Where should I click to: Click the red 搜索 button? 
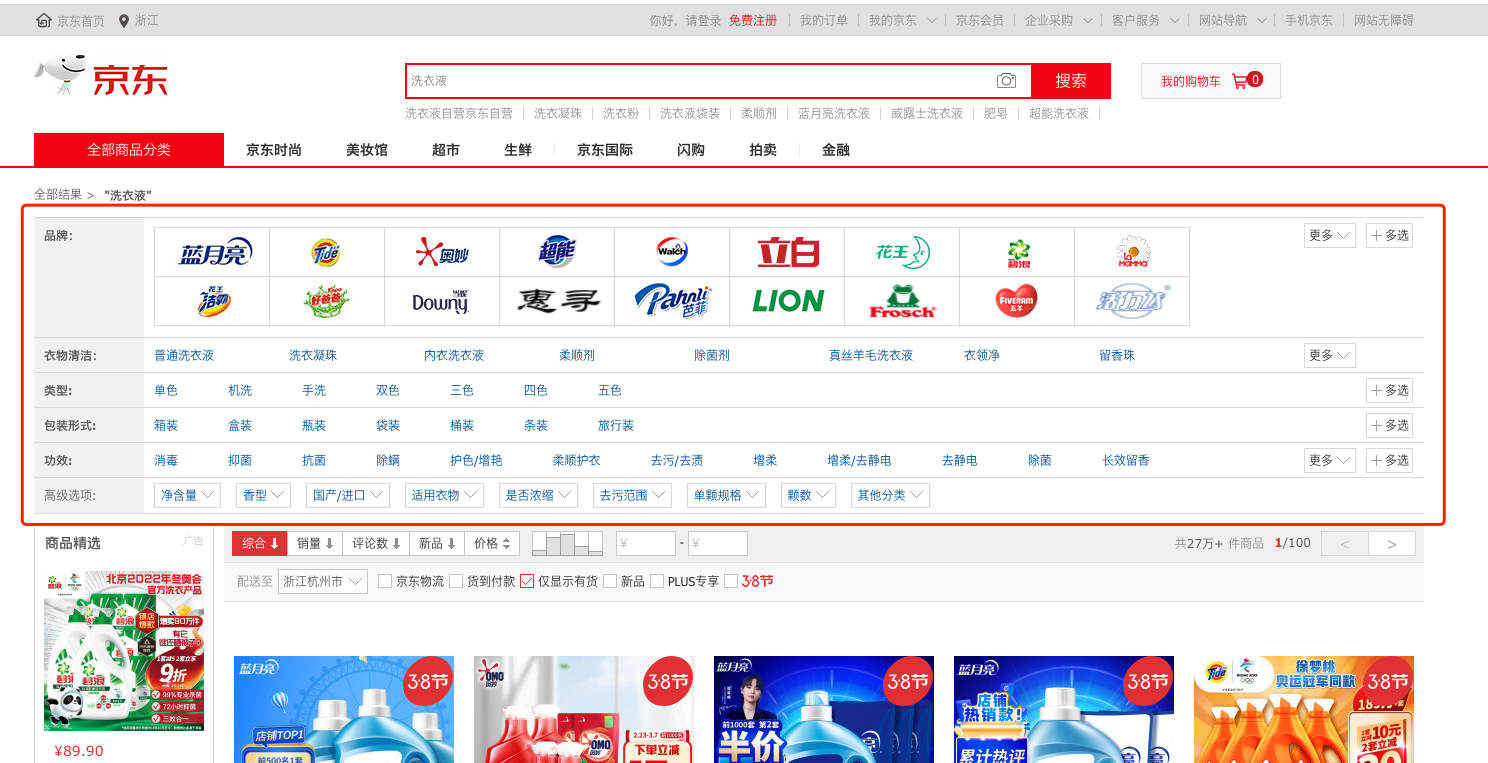(1070, 81)
